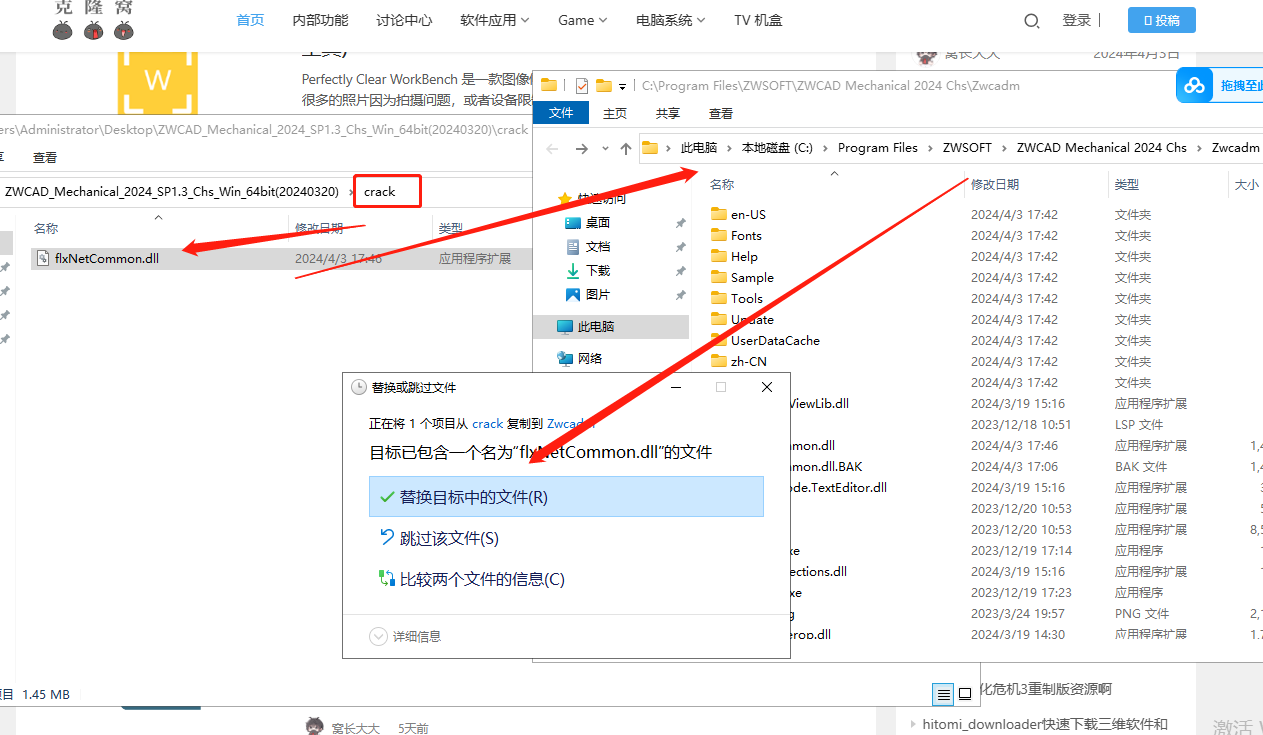Click the Fonts folder icon
The image size is (1263, 735).
point(718,235)
